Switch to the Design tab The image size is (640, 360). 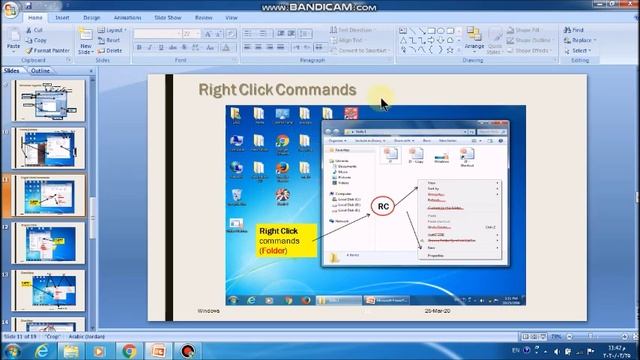tap(91, 18)
